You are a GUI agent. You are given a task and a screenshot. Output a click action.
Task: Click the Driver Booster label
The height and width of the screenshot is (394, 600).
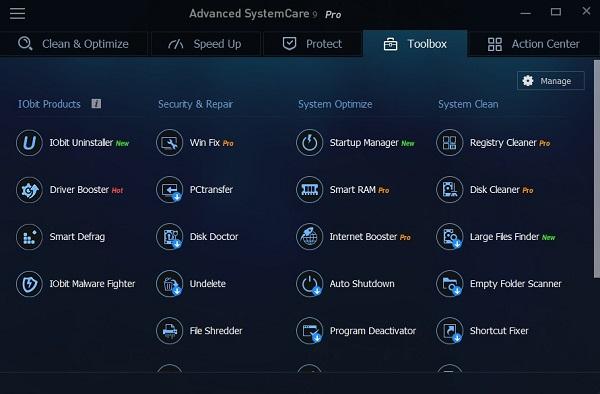79,190
